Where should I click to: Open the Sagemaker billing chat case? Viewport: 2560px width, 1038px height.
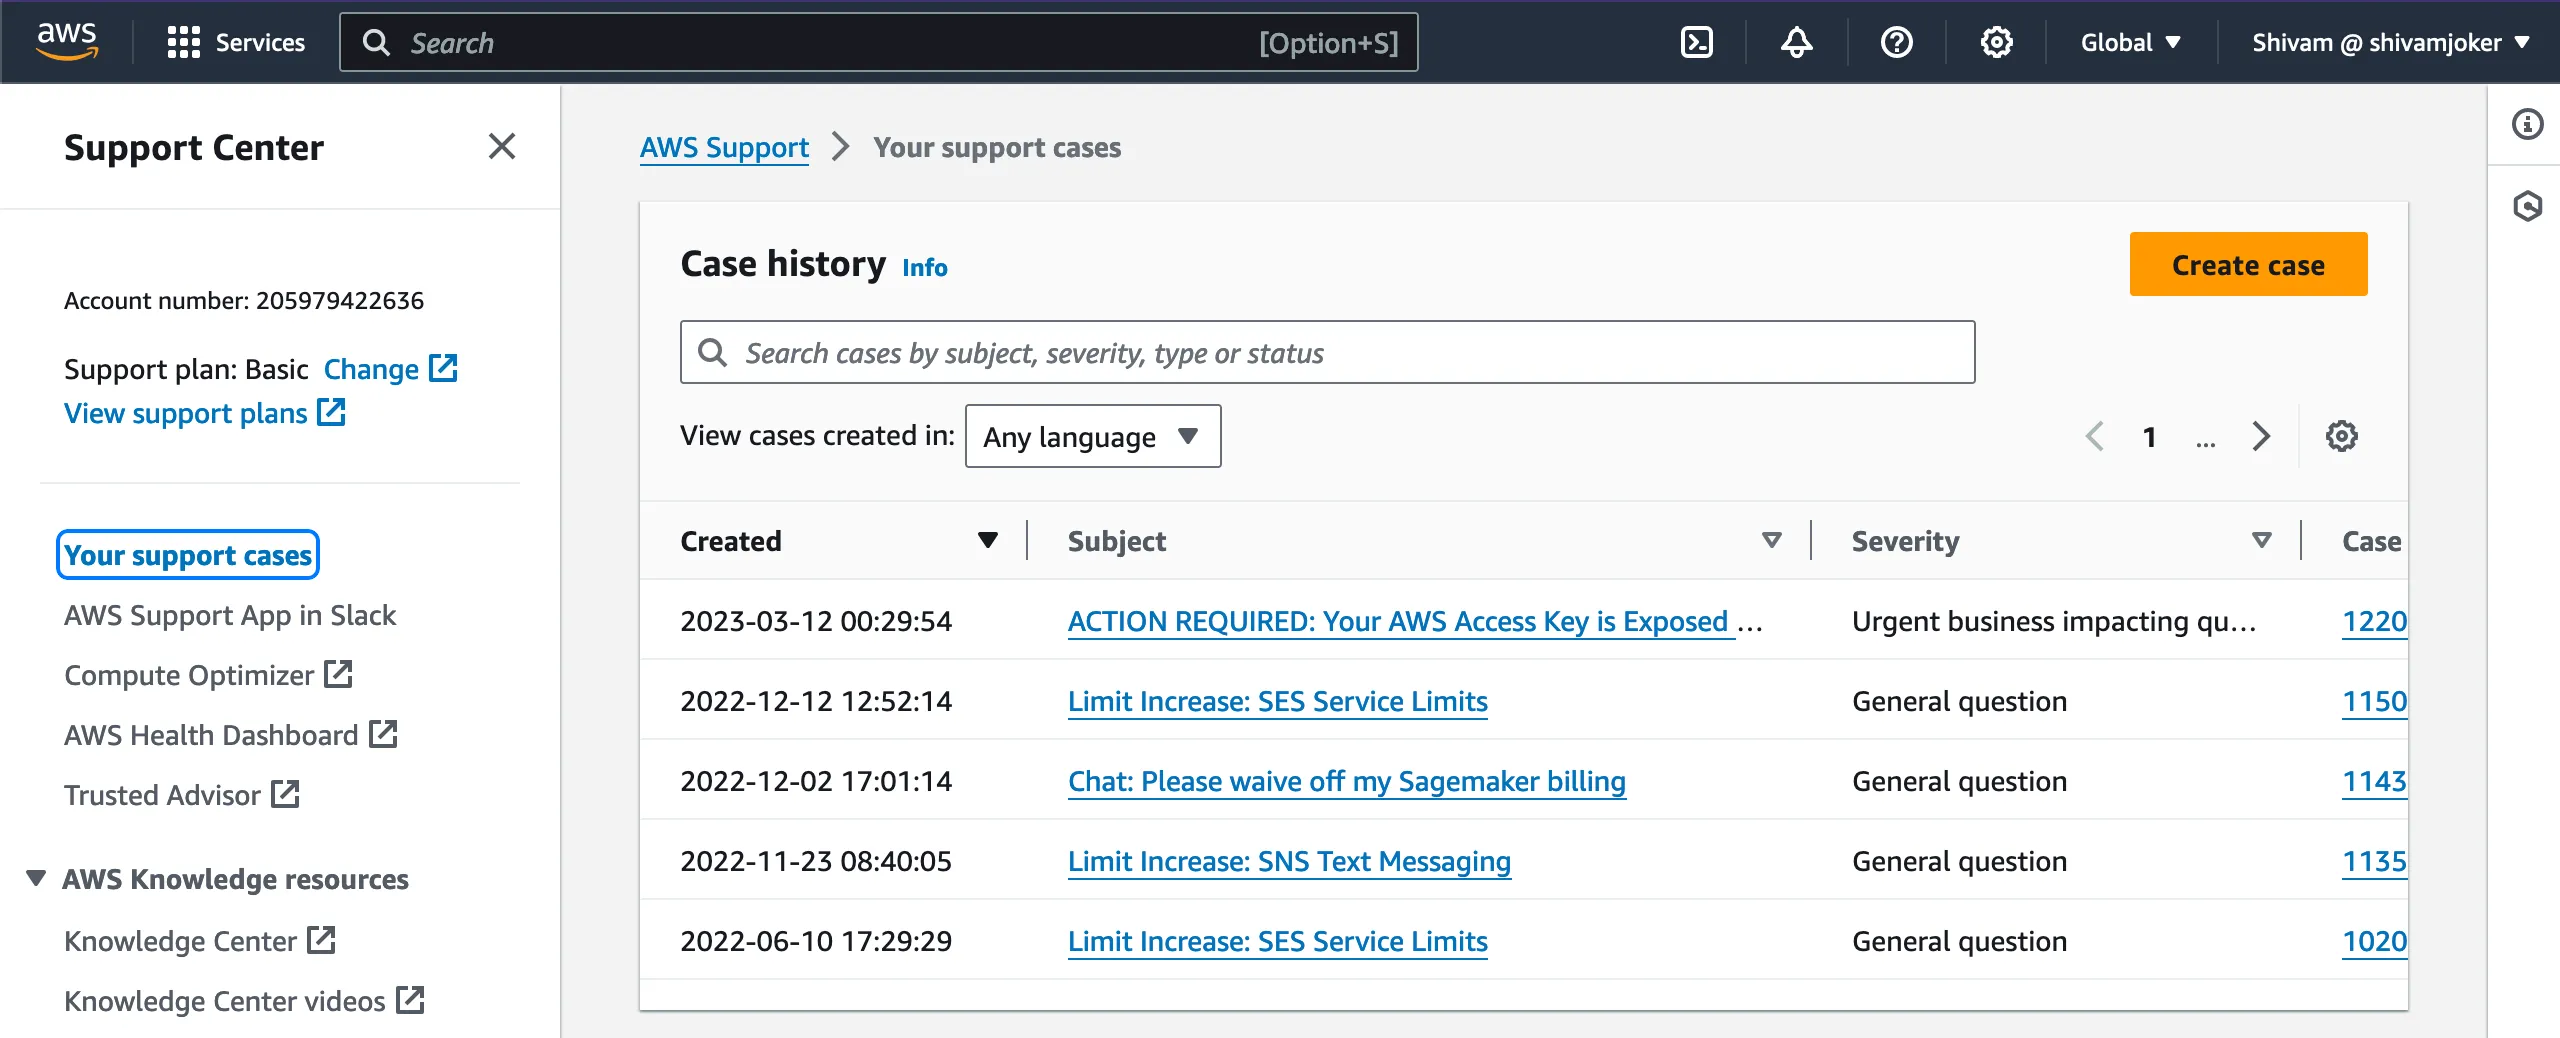[1346, 781]
